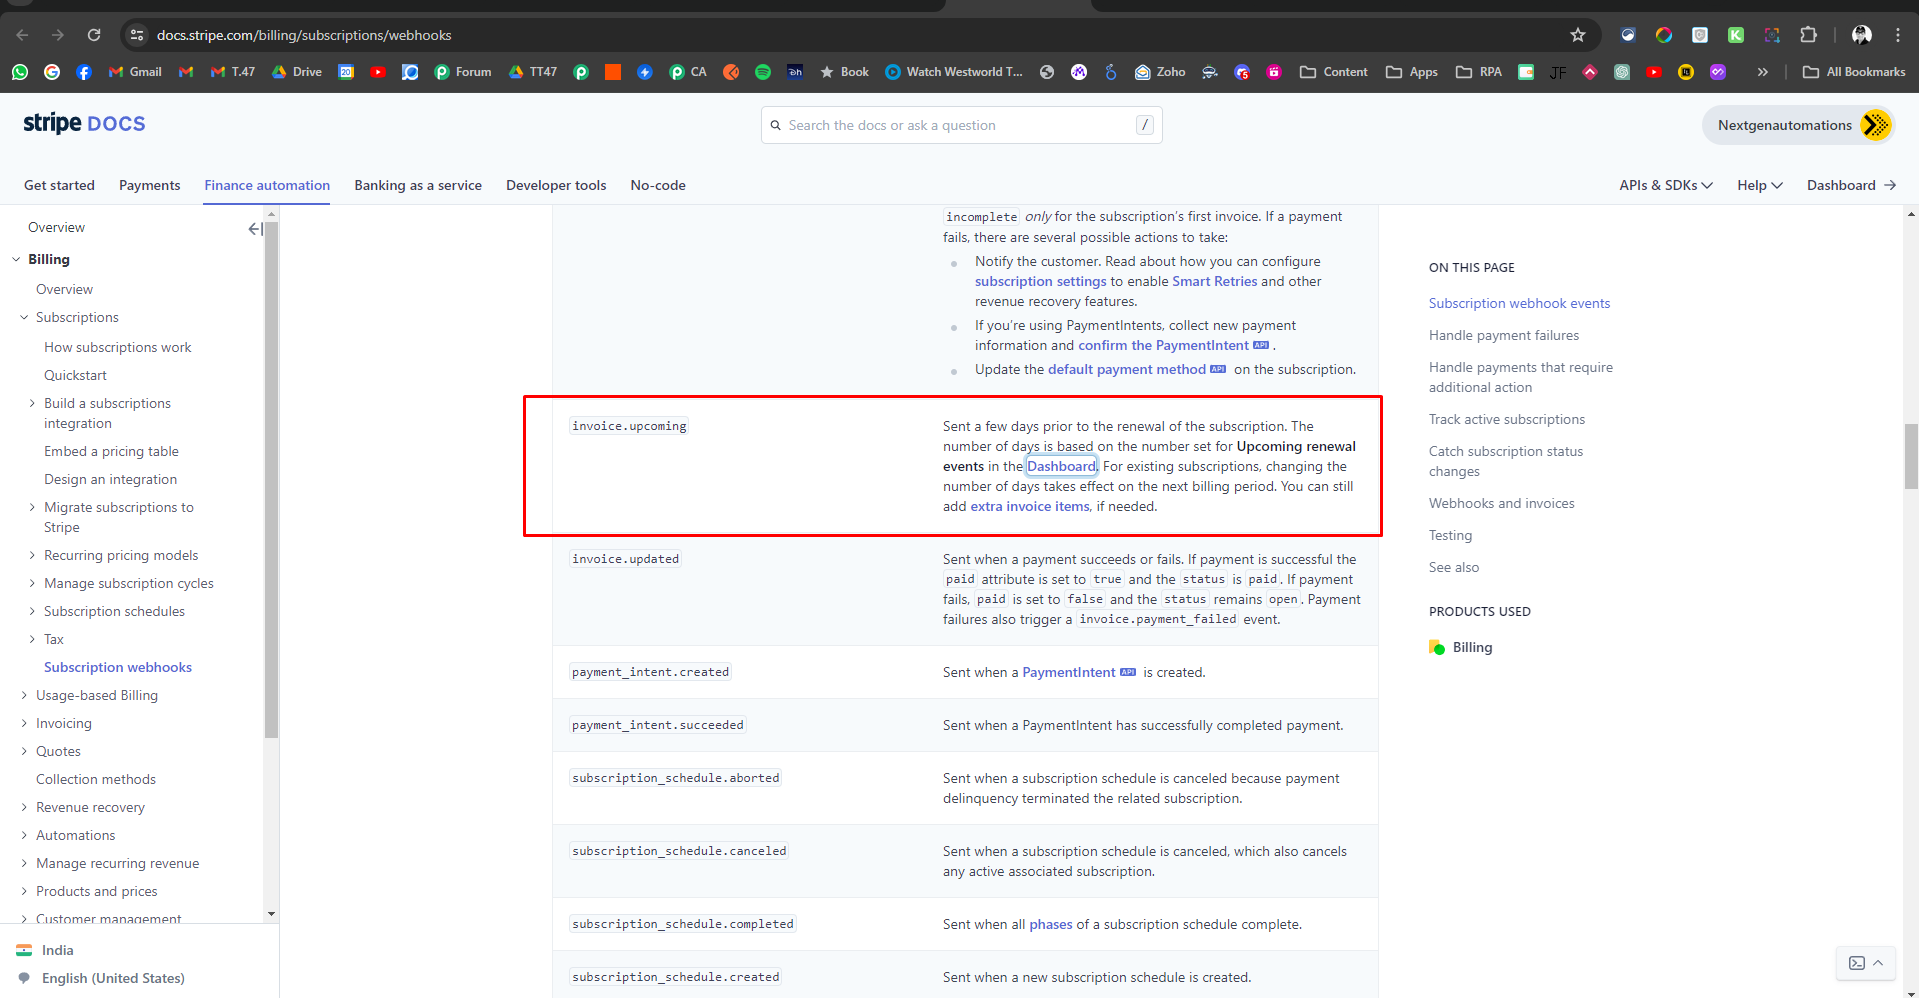1919x998 pixels.
Task: Go to the Stripe Docs home logo
Action: tap(84, 123)
